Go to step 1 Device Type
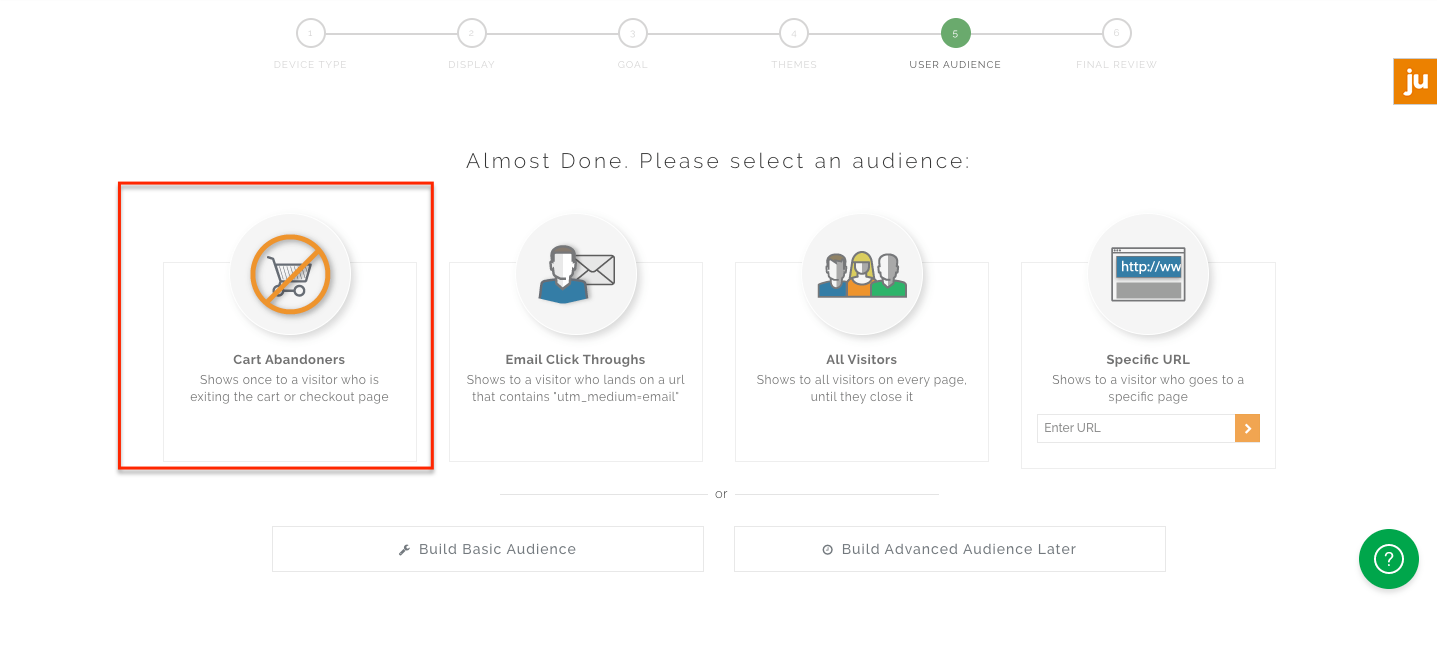Image resolution: width=1437 pixels, height=645 pixels. point(310,34)
